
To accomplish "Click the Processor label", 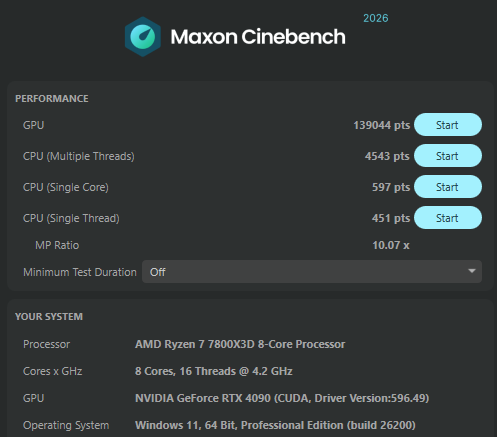I will coord(46,344).
